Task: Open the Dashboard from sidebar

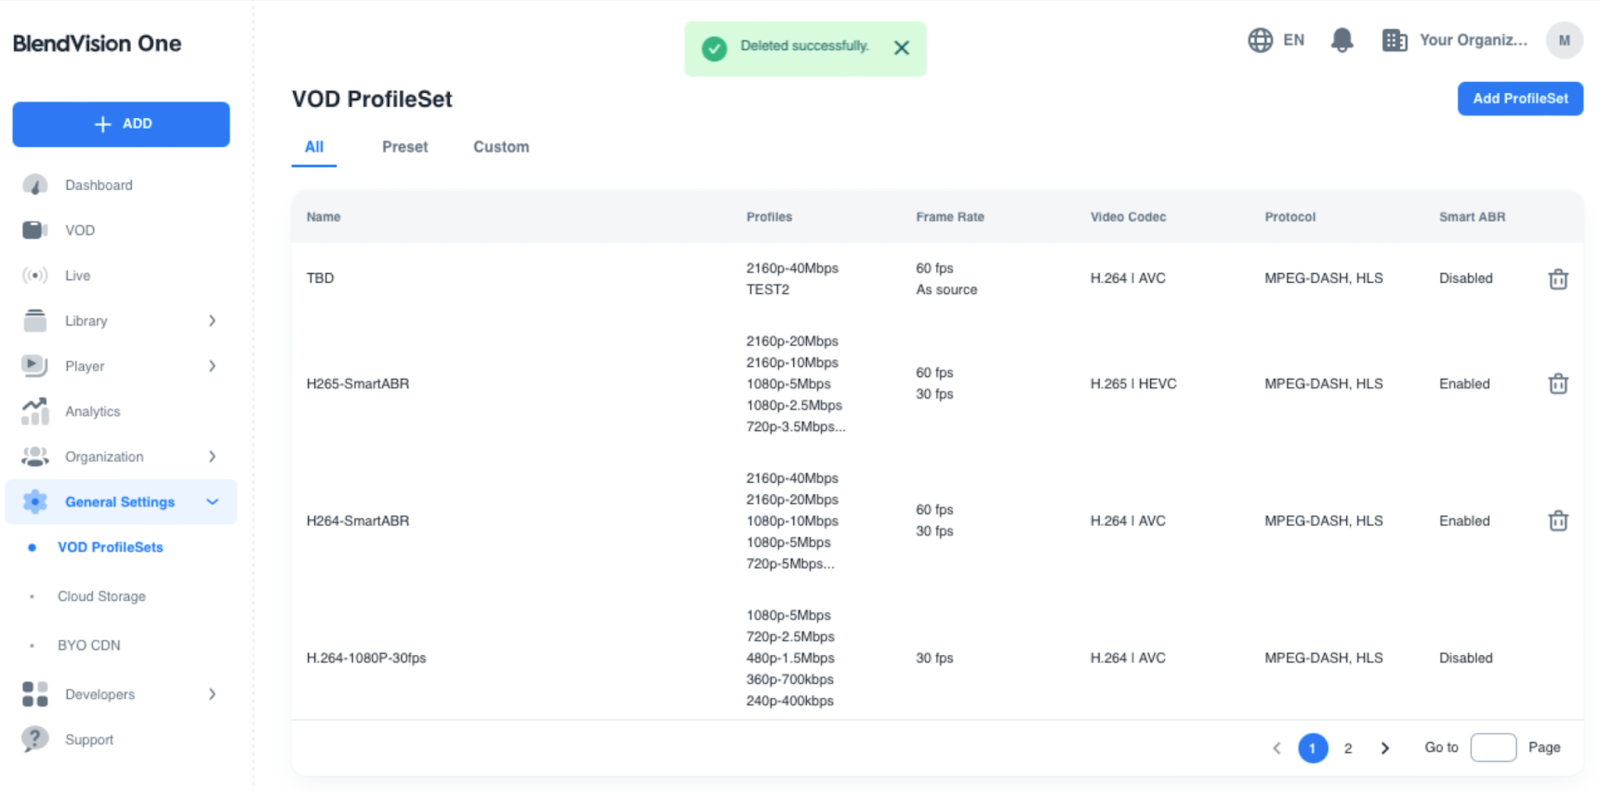Action: click(x=98, y=185)
